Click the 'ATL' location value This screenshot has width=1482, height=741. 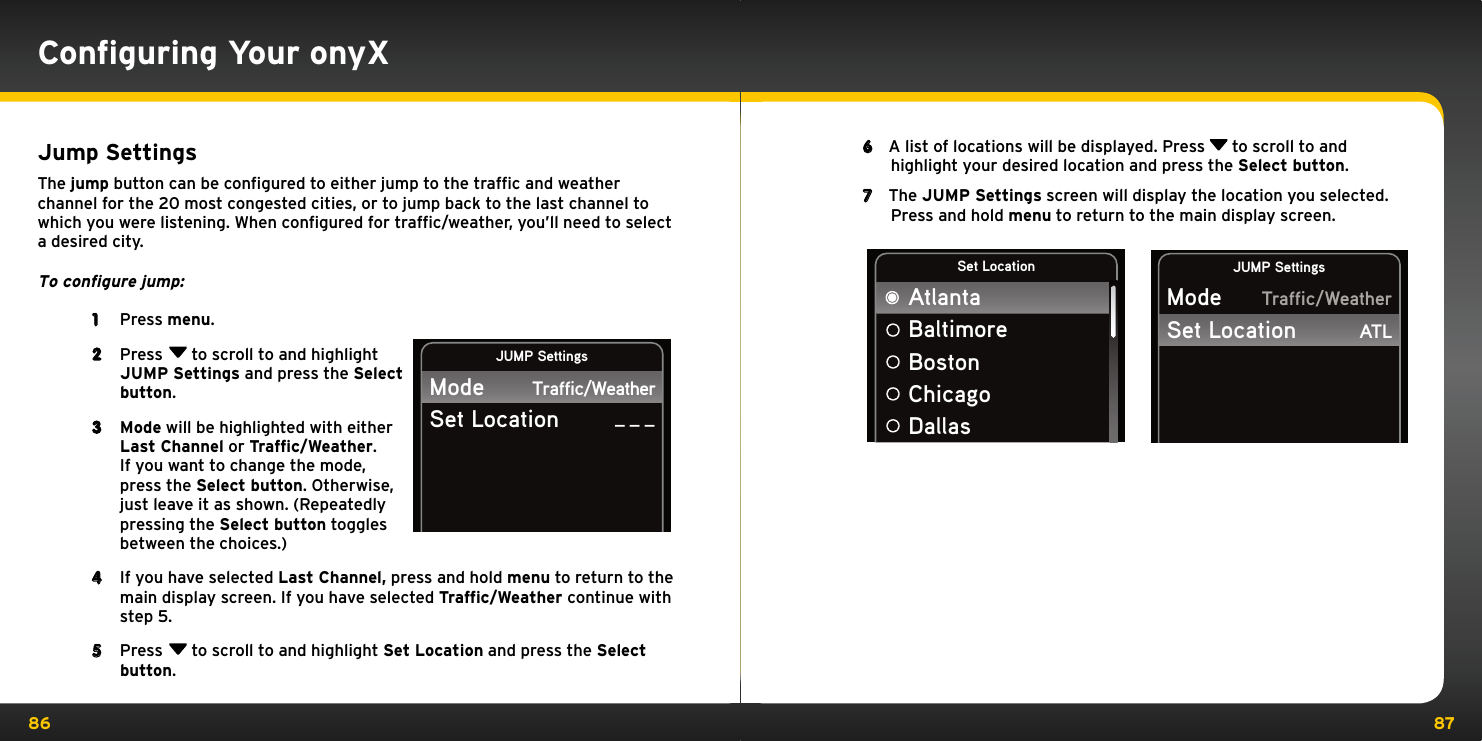pos(1375,332)
